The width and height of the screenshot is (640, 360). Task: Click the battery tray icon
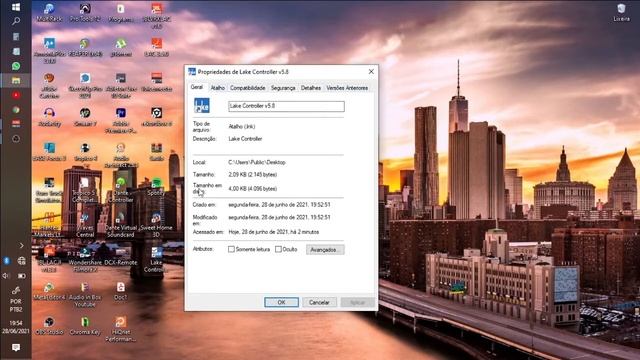[x=22, y=276]
